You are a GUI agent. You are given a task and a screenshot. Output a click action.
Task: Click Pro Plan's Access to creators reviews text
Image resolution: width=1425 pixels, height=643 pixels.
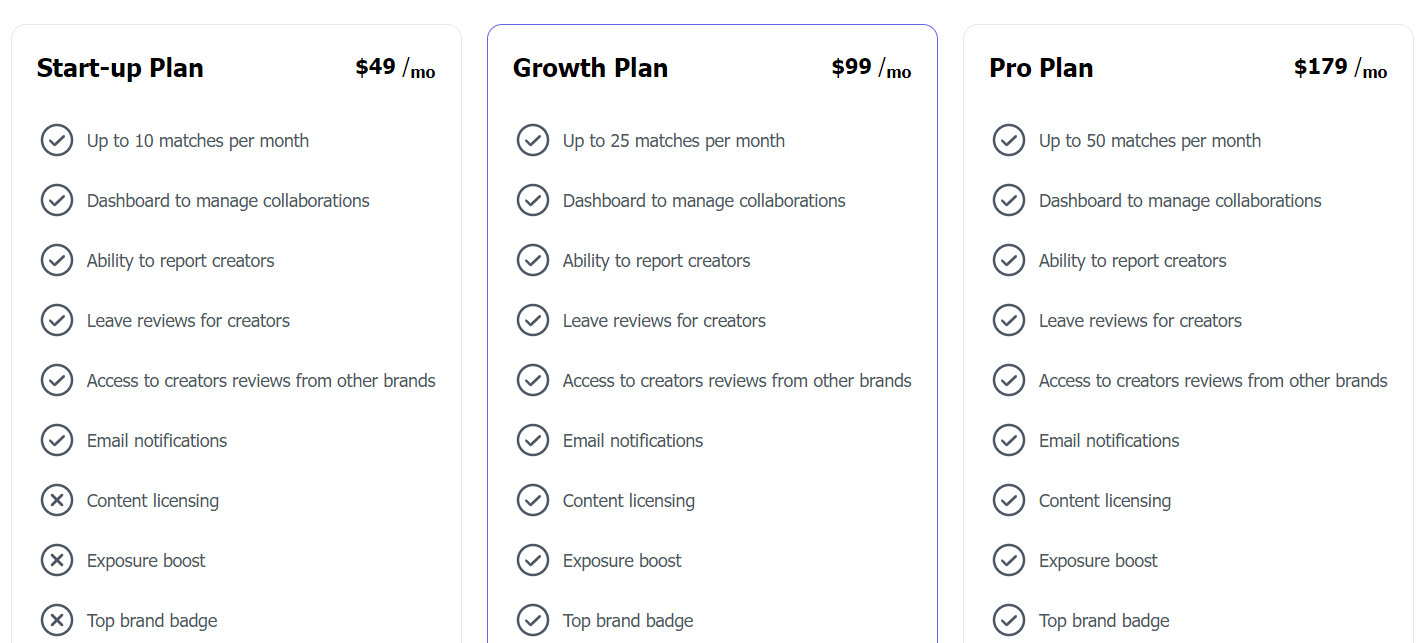[x=1213, y=381]
